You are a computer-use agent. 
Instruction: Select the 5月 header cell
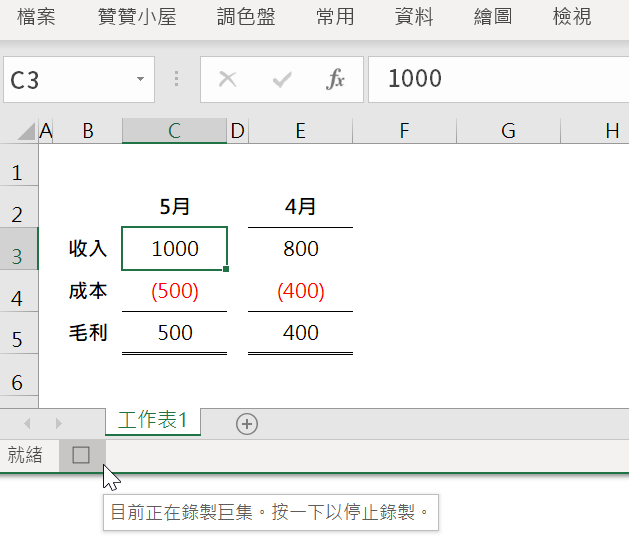(174, 207)
